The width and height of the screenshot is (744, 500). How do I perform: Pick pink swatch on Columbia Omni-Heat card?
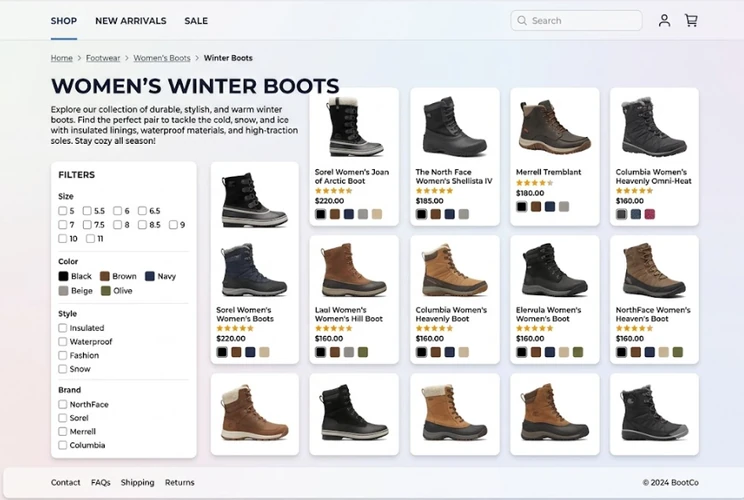coord(650,214)
